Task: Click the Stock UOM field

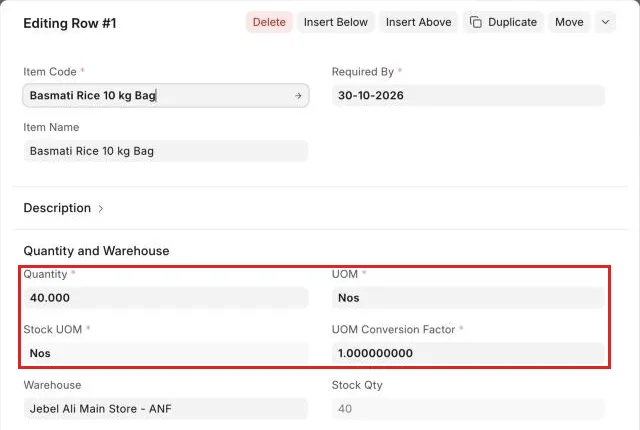Action: point(166,353)
